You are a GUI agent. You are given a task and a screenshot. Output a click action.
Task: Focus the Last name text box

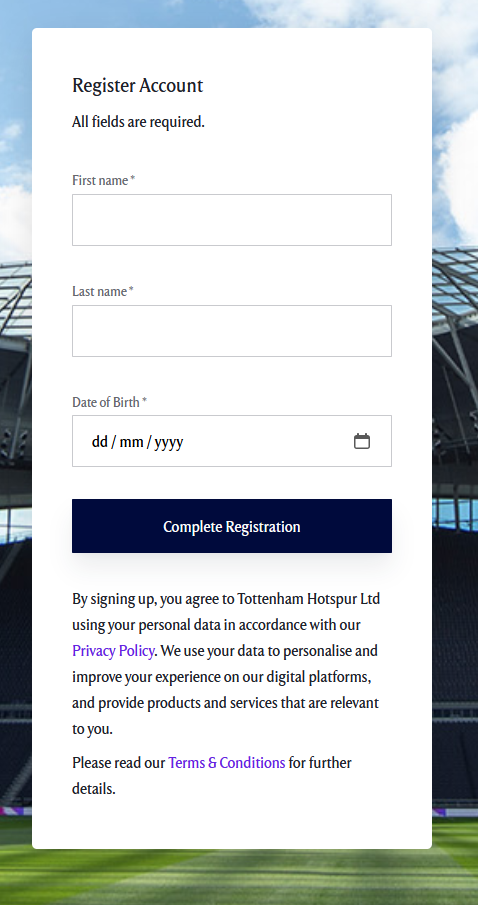231,331
